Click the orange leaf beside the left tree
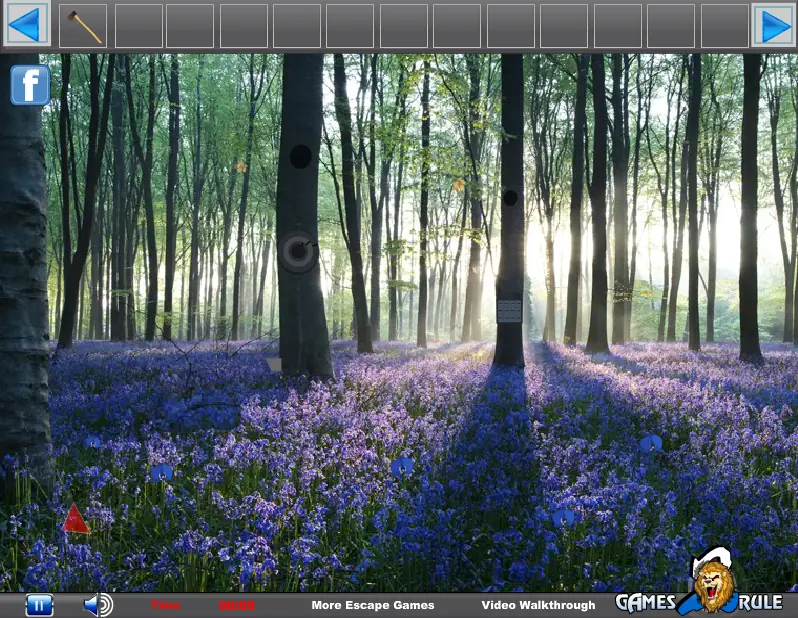The image size is (798, 618). tap(241, 166)
